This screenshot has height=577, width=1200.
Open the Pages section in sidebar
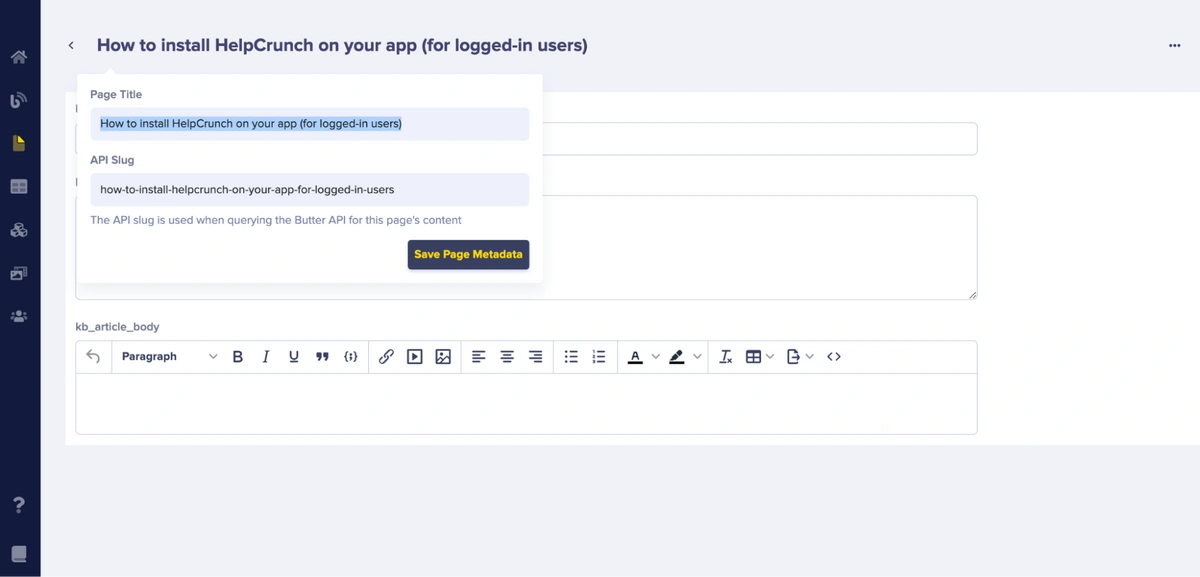pos(18,143)
